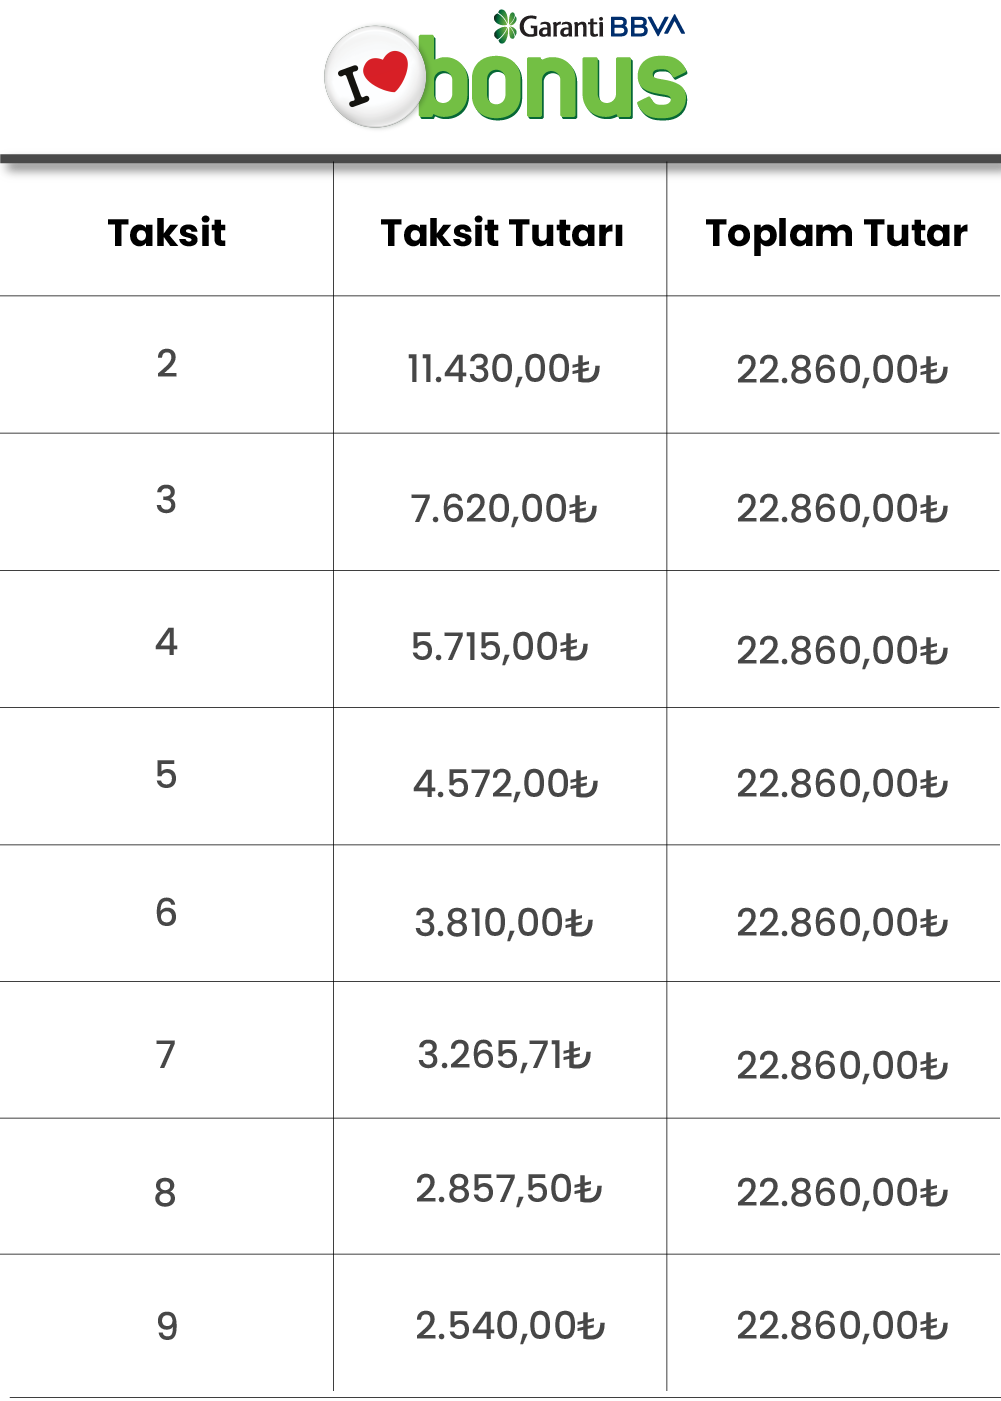The image size is (1001, 1401).
Task: Select the Taksit Tutarı column header
Action: (502, 233)
